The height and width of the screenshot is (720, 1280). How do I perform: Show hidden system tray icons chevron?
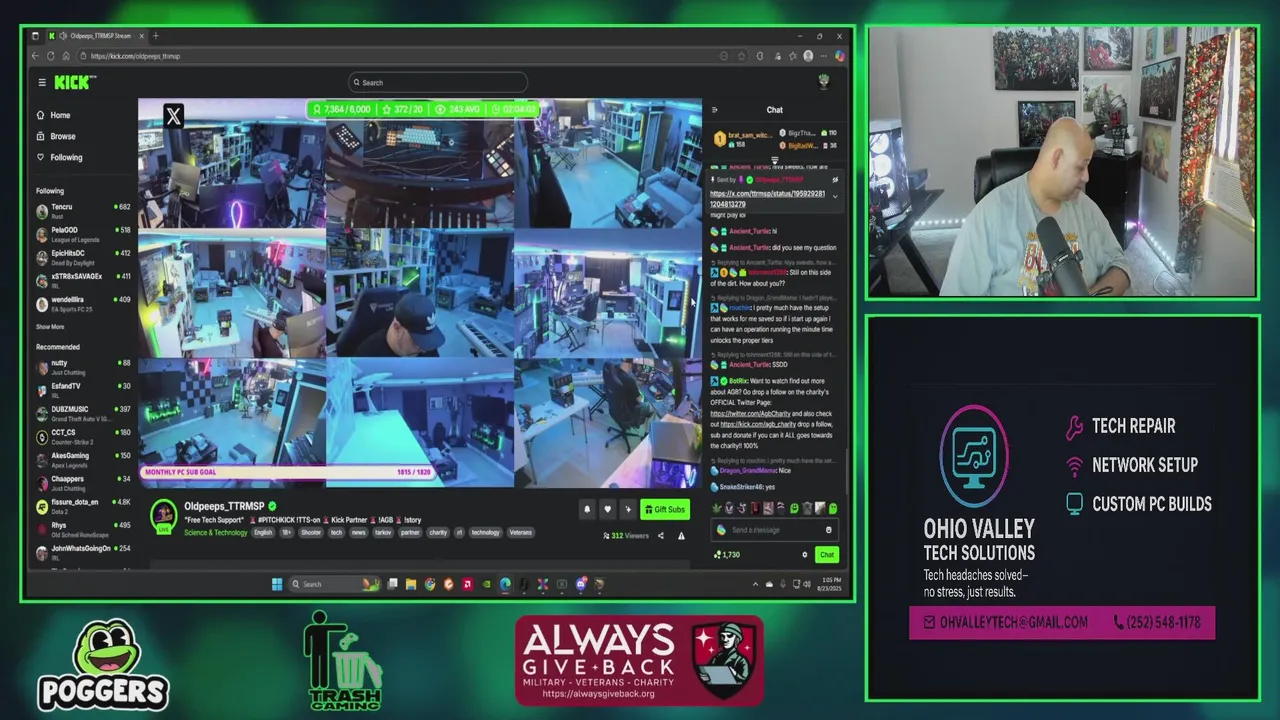pos(755,584)
